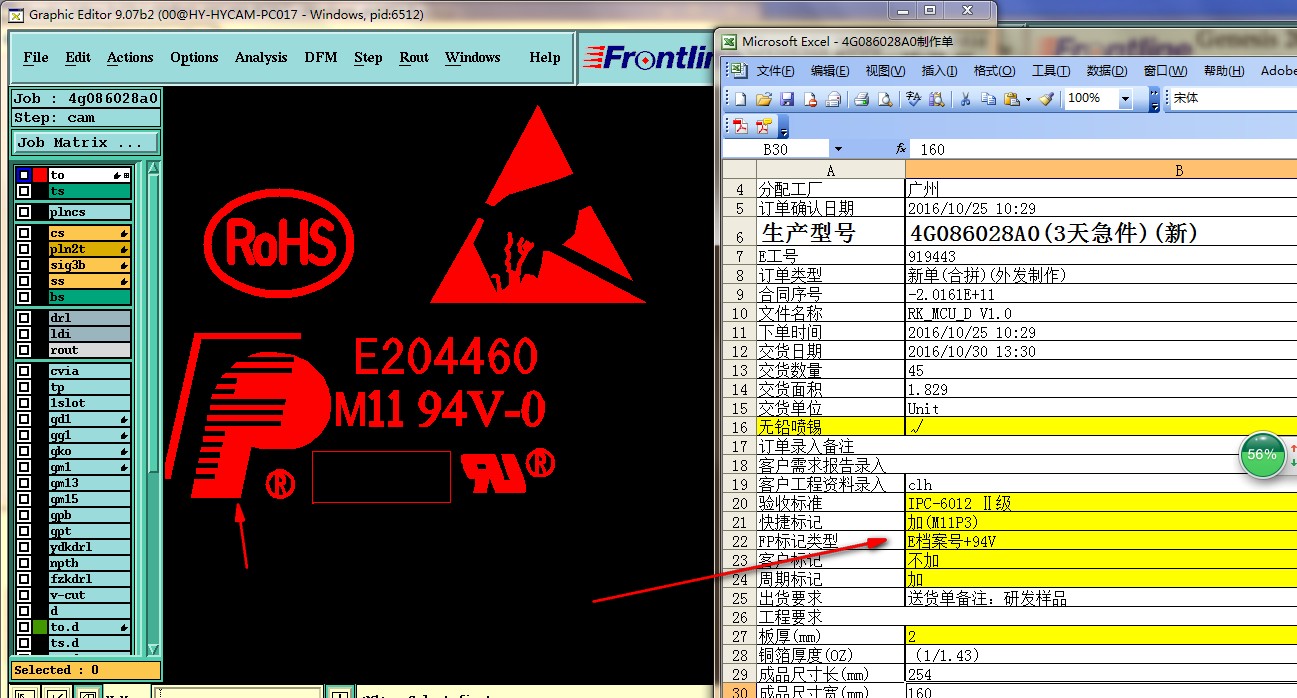This screenshot has height=698, width=1297.
Task: Toggle display checkbox for layer drl
Action: pos(24,318)
